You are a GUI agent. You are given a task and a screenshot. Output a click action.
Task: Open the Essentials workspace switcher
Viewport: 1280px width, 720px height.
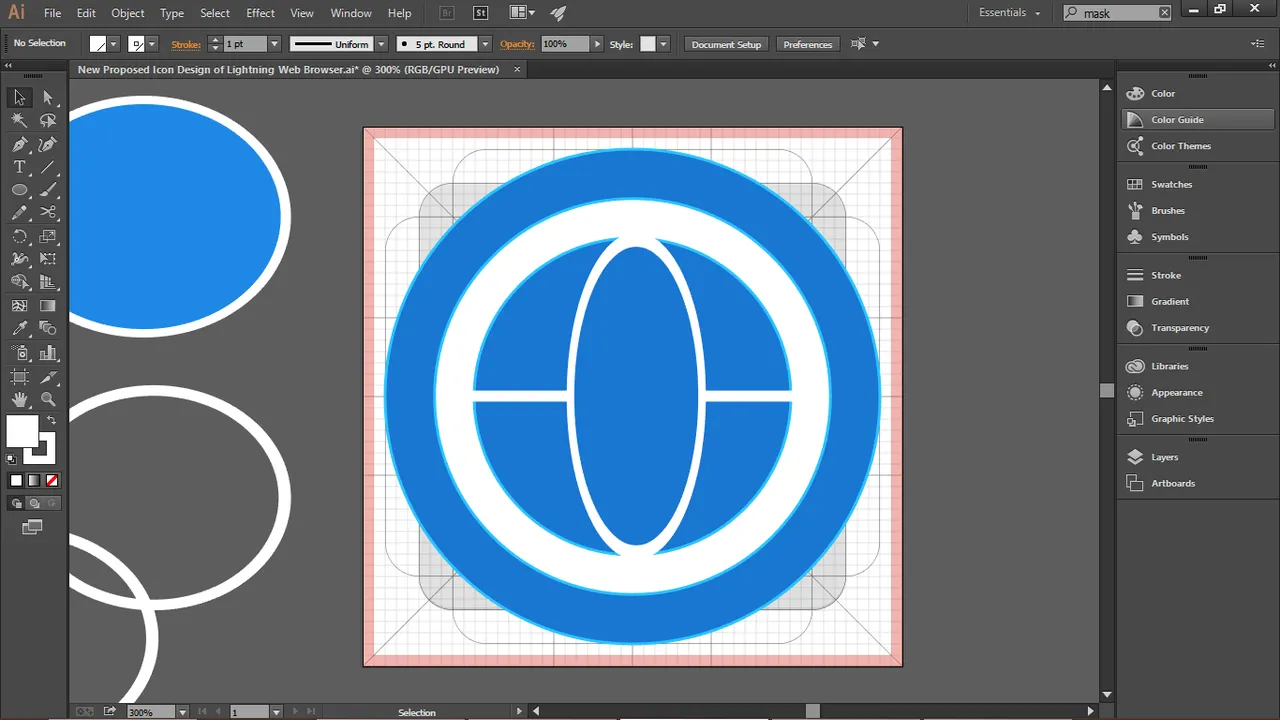(1010, 13)
